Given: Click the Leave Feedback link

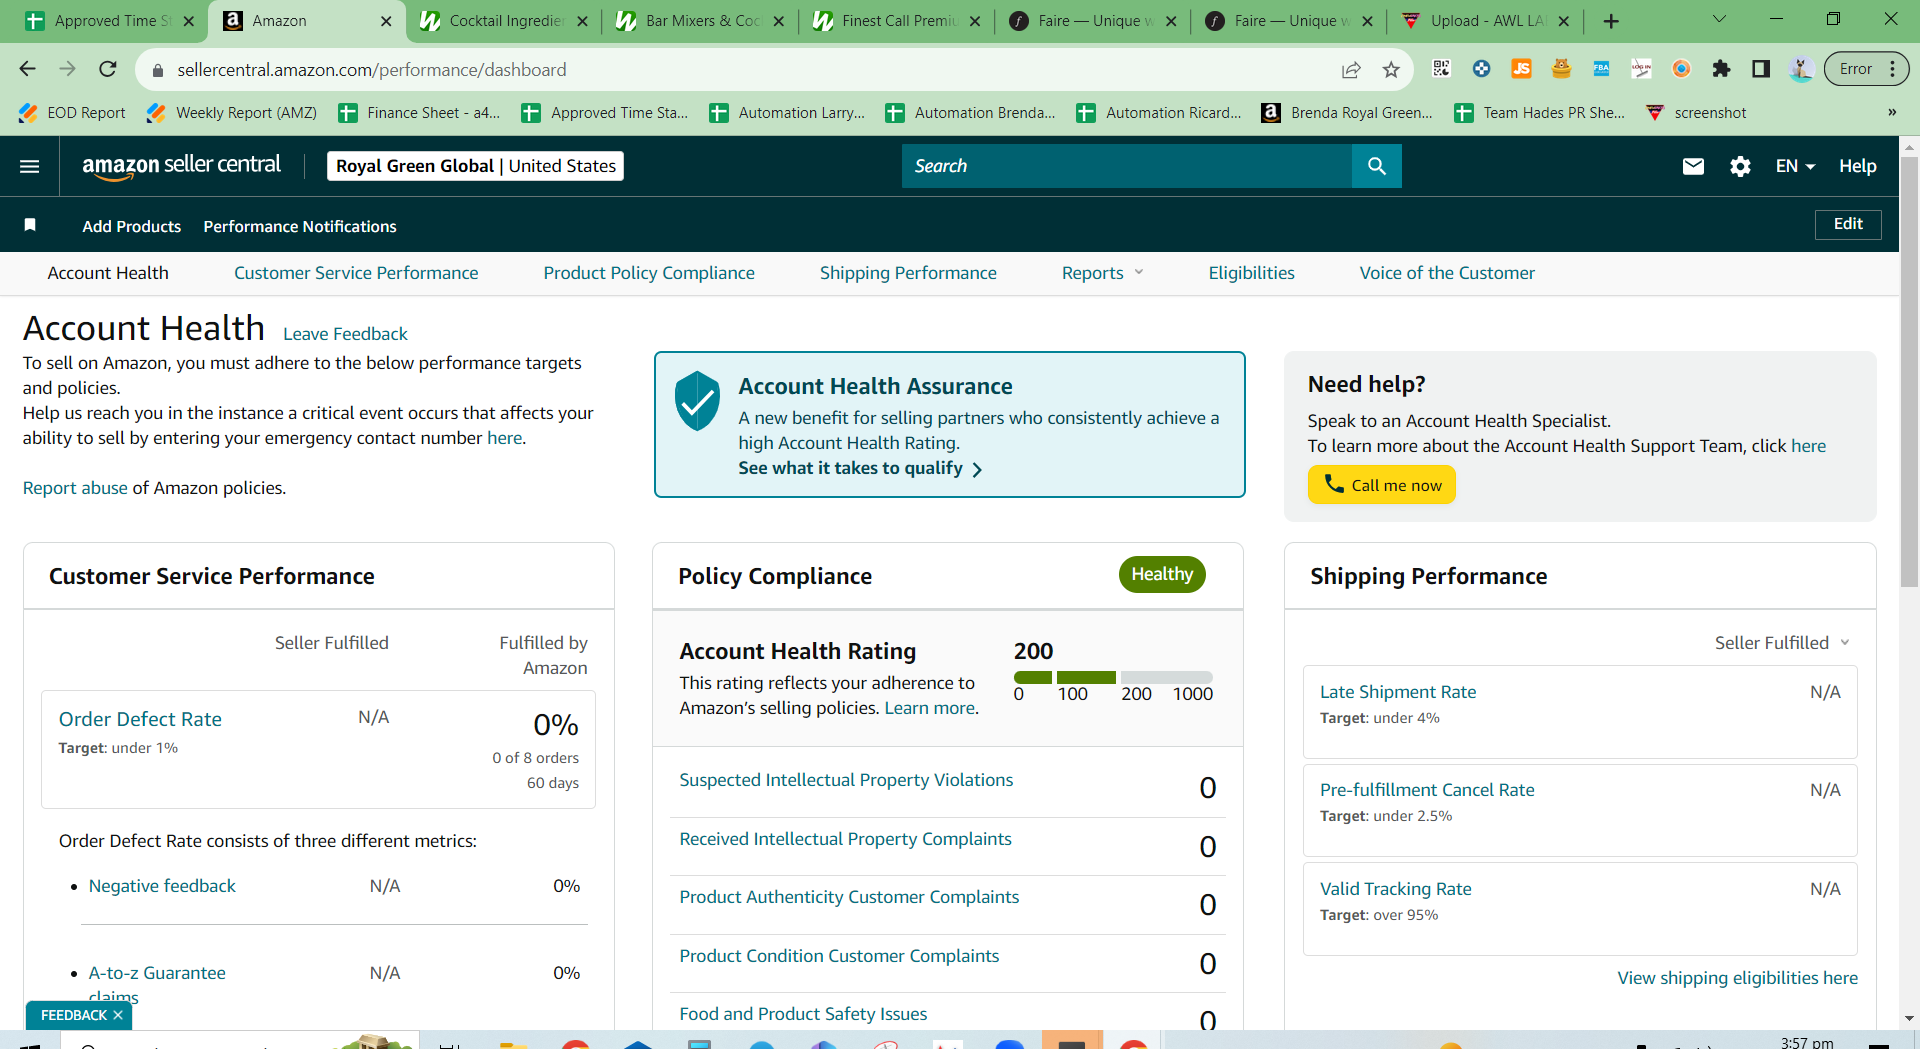Looking at the screenshot, I should [x=345, y=334].
